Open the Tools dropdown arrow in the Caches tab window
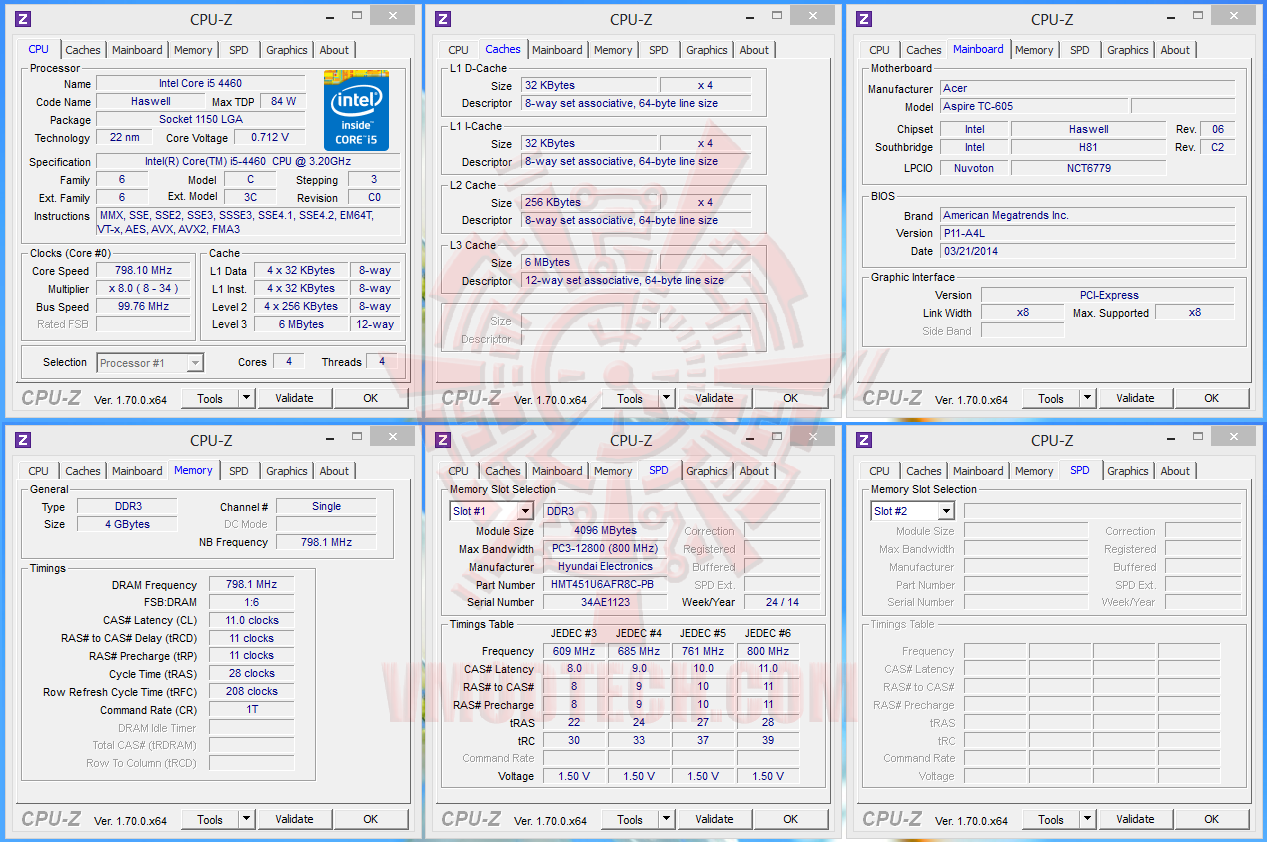This screenshot has height=842, width=1267. point(666,398)
